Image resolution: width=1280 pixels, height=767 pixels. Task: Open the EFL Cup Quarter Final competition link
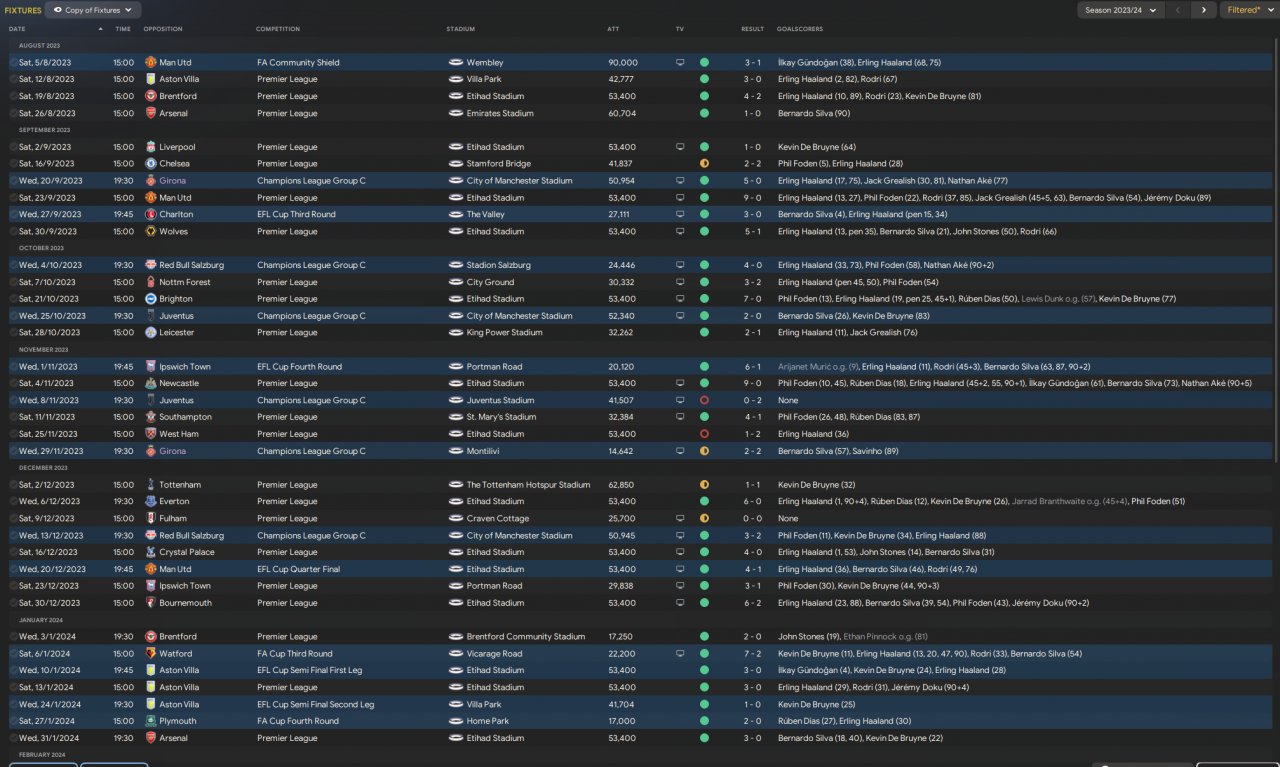(x=298, y=569)
